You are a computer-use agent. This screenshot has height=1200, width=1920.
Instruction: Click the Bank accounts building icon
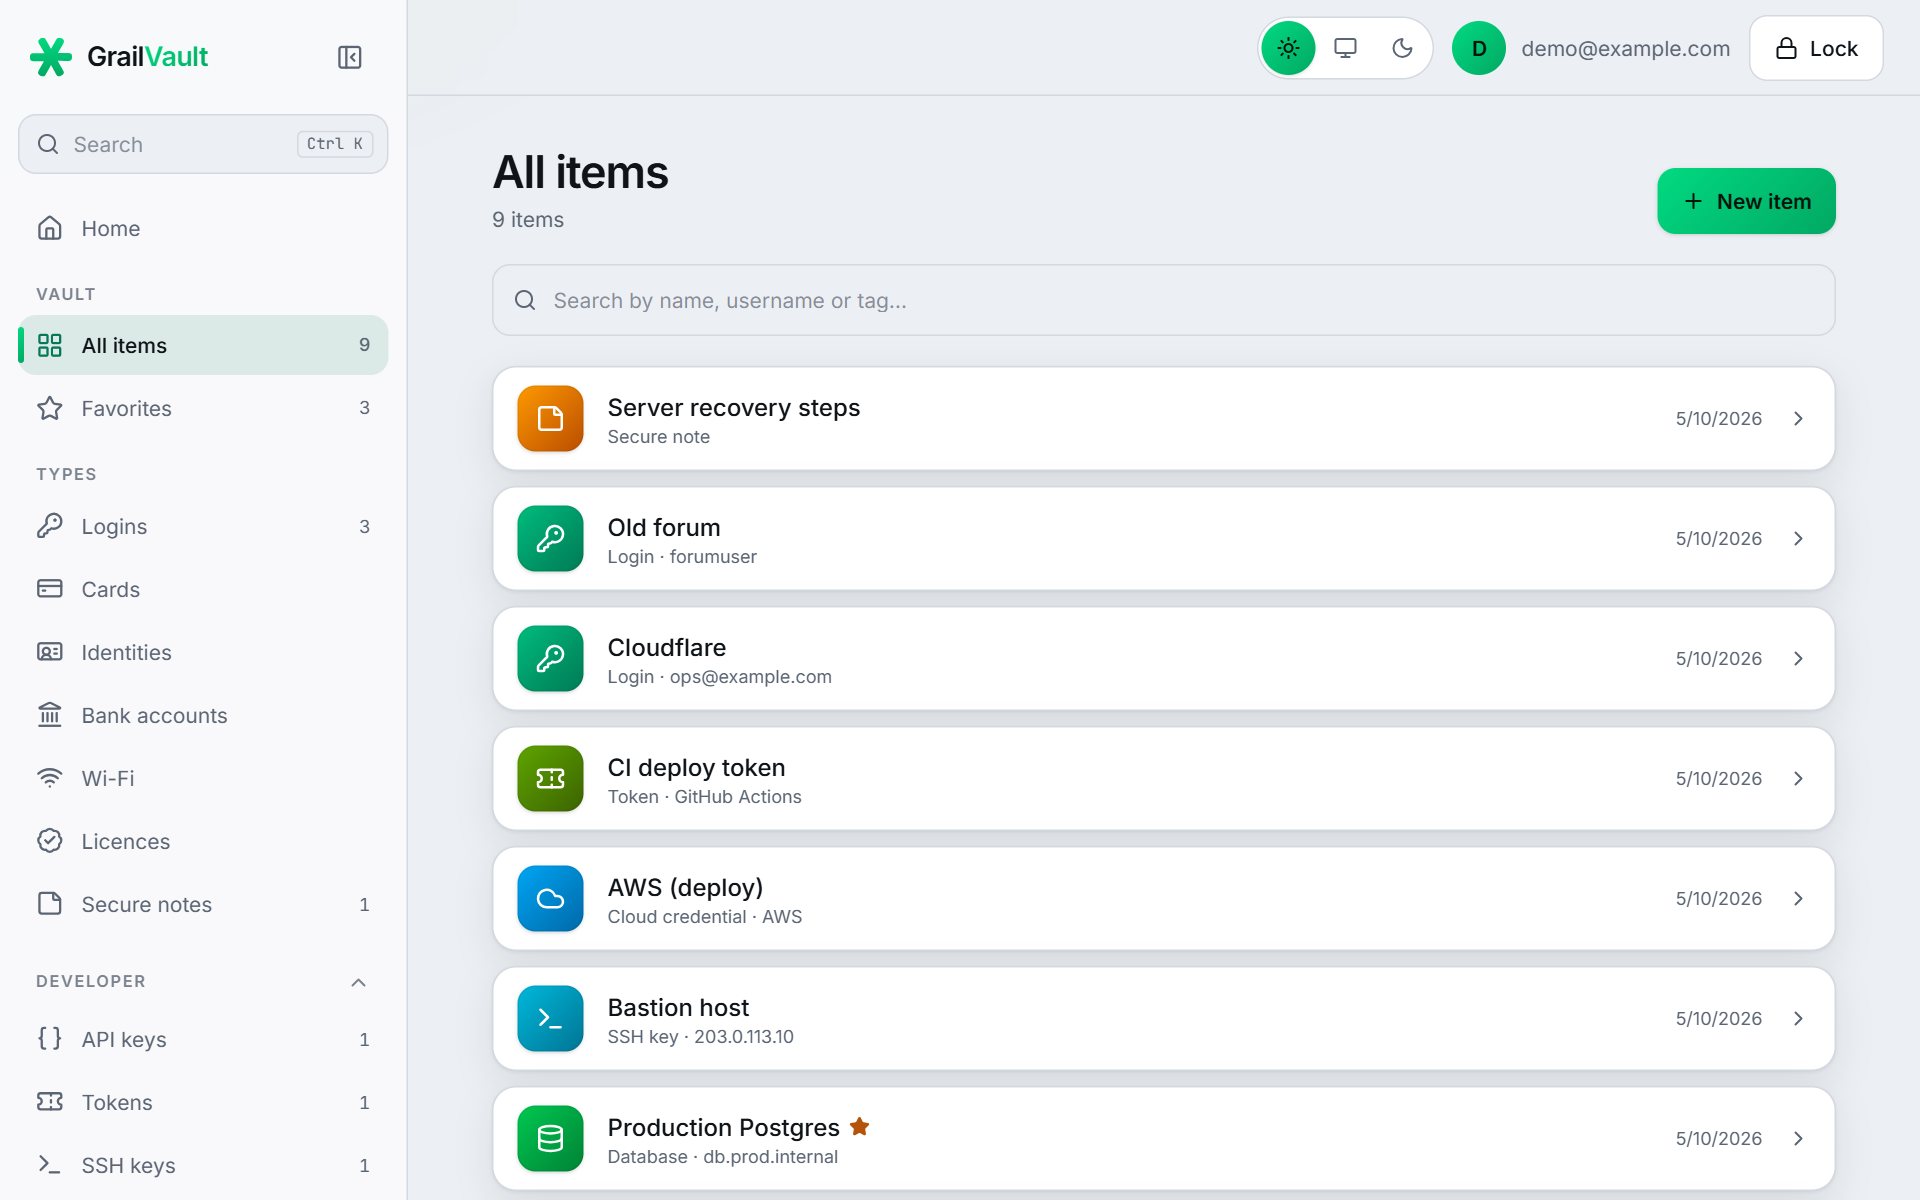click(x=50, y=715)
